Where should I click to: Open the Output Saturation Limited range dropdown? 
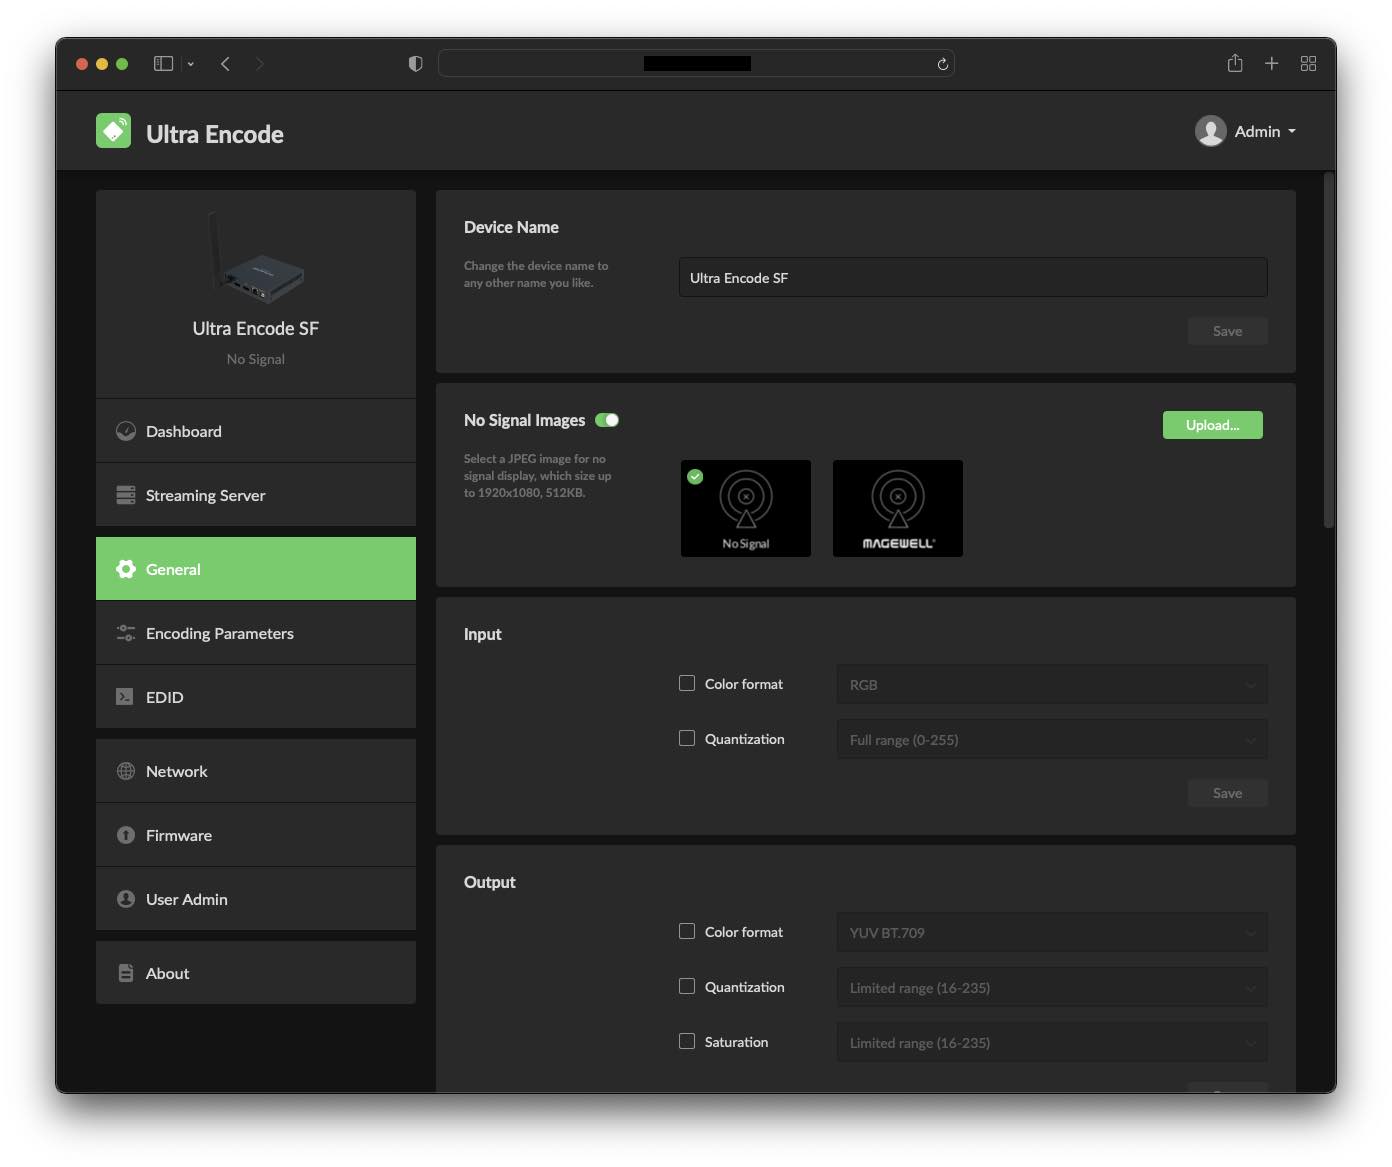[1052, 1043]
